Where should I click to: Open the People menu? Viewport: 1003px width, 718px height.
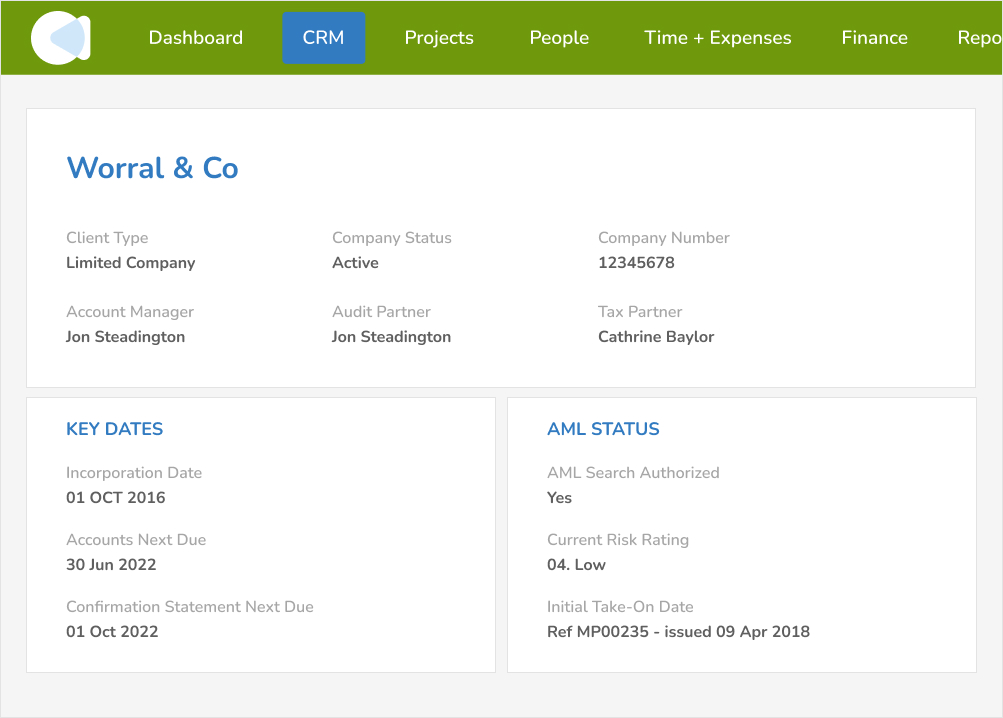pos(559,38)
